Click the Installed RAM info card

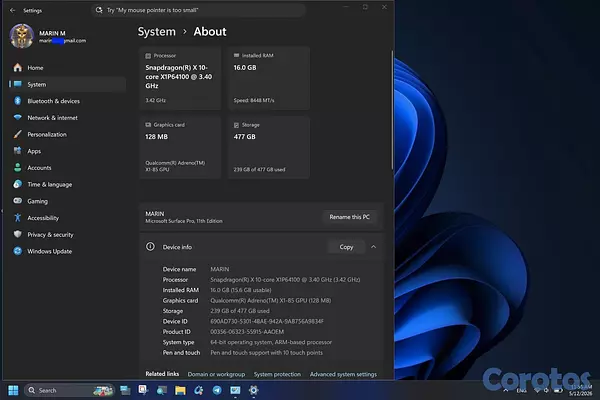pos(269,78)
